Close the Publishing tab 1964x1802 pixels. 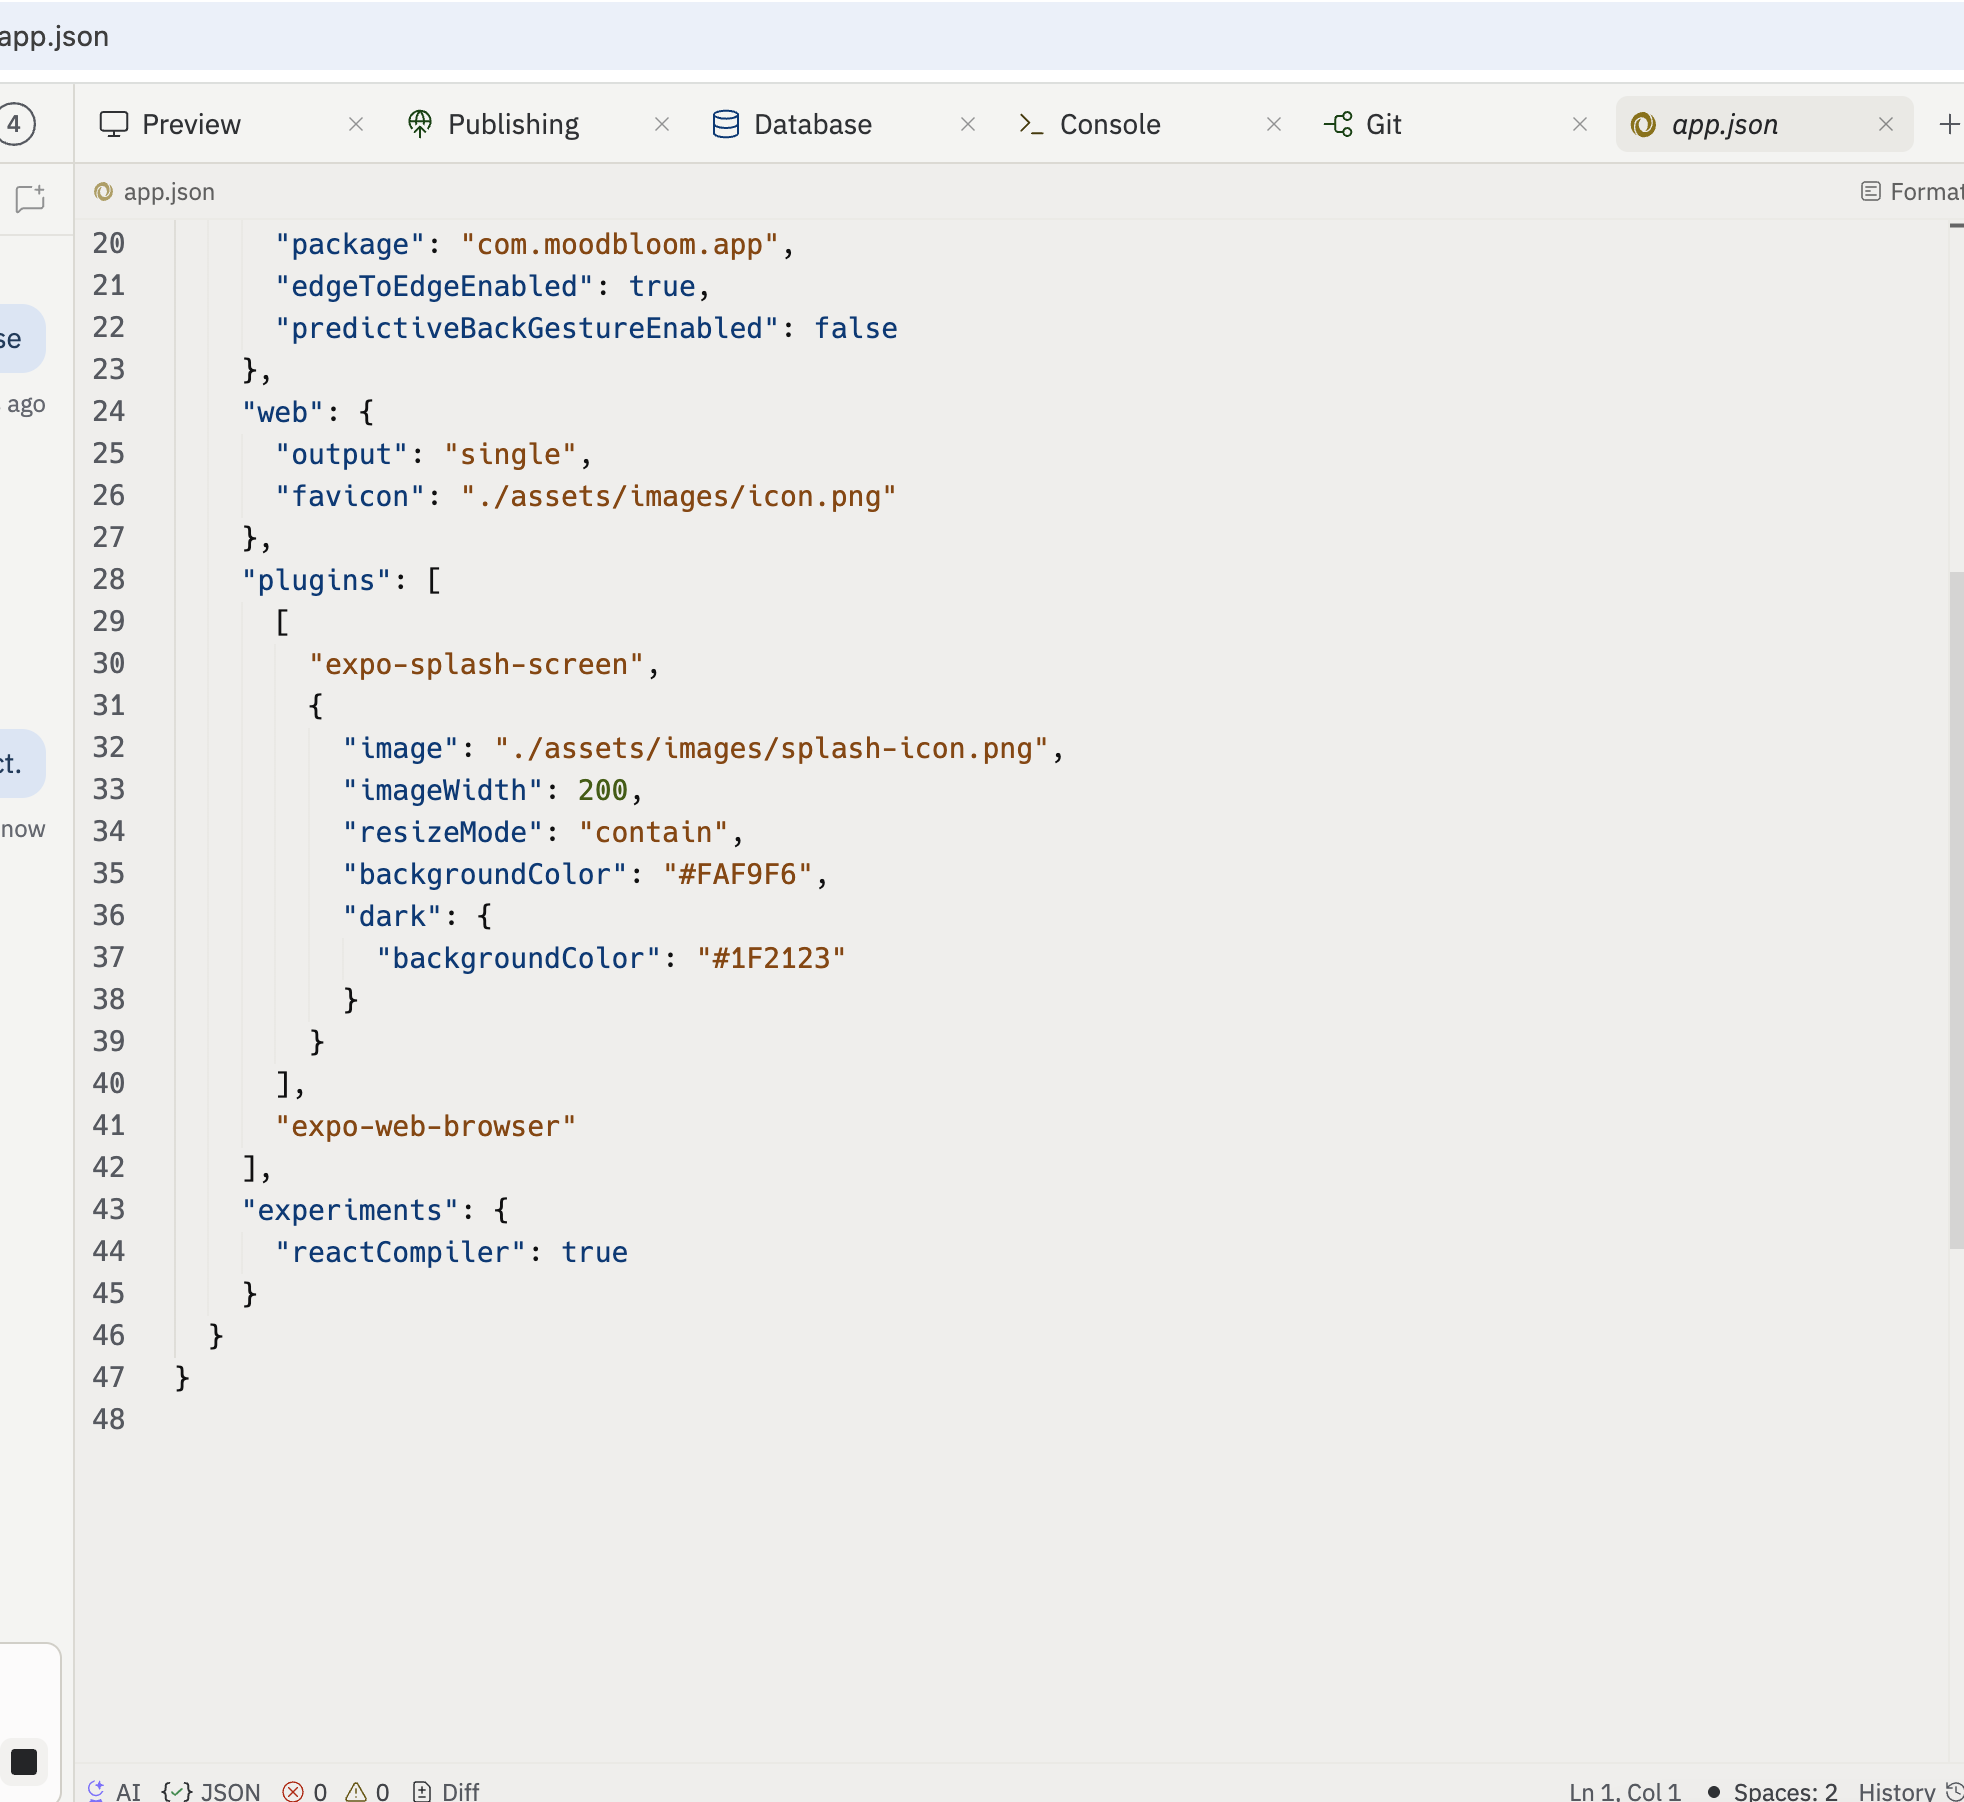662,125
